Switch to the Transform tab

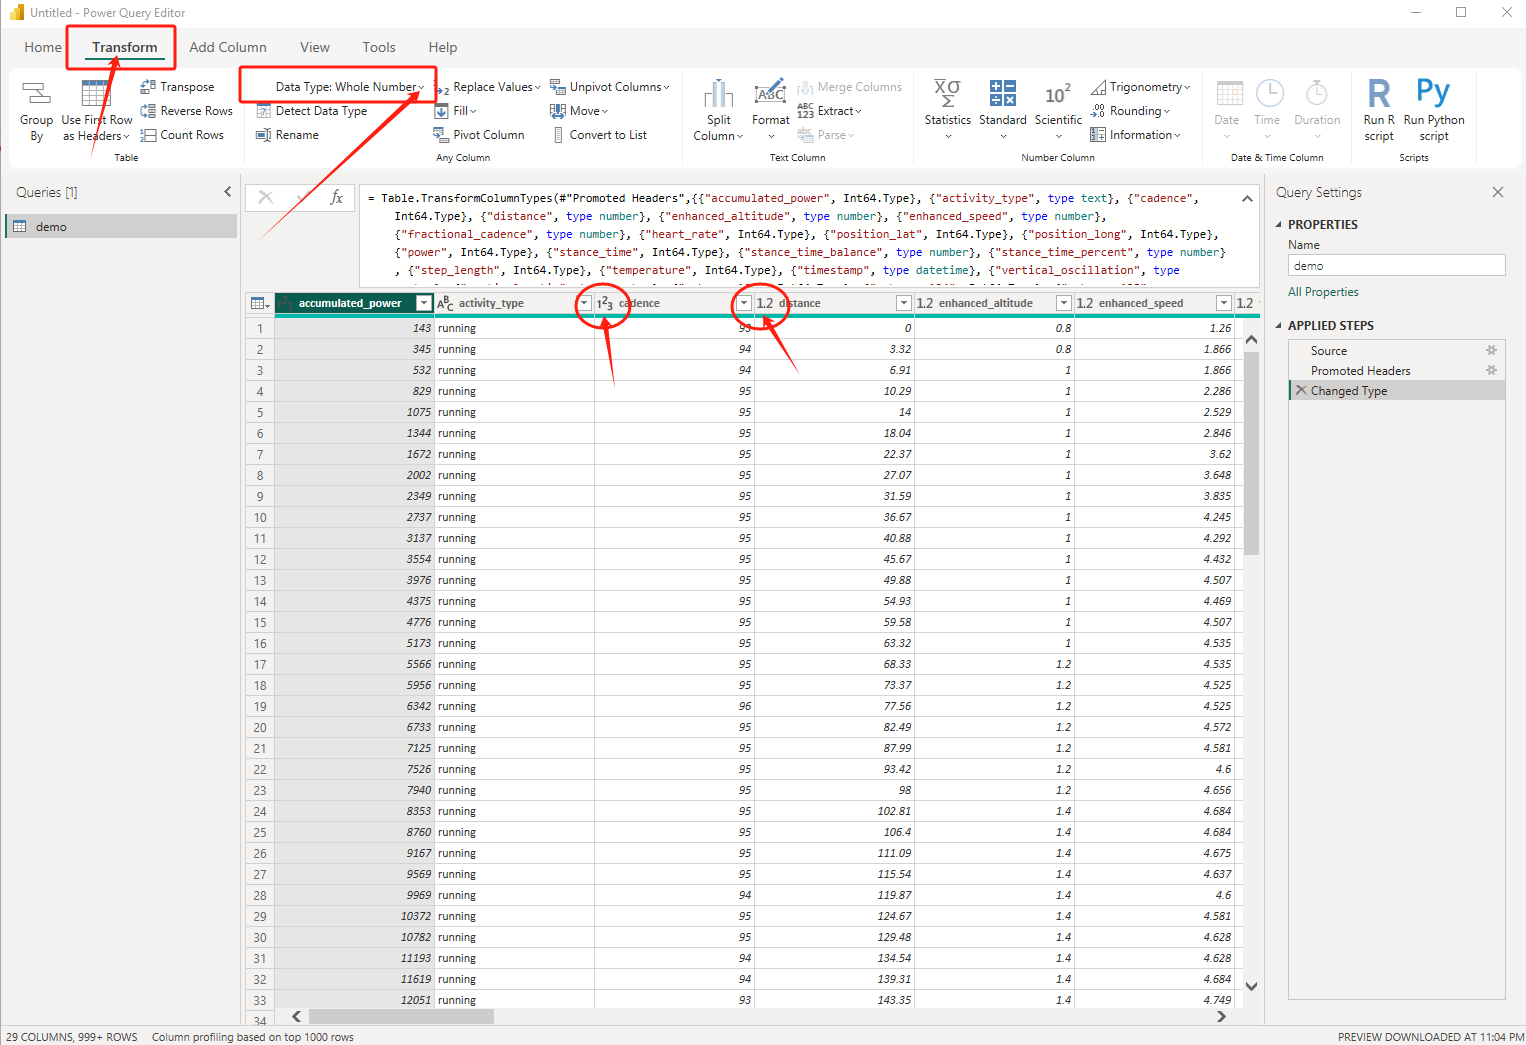tap(125, 47)
